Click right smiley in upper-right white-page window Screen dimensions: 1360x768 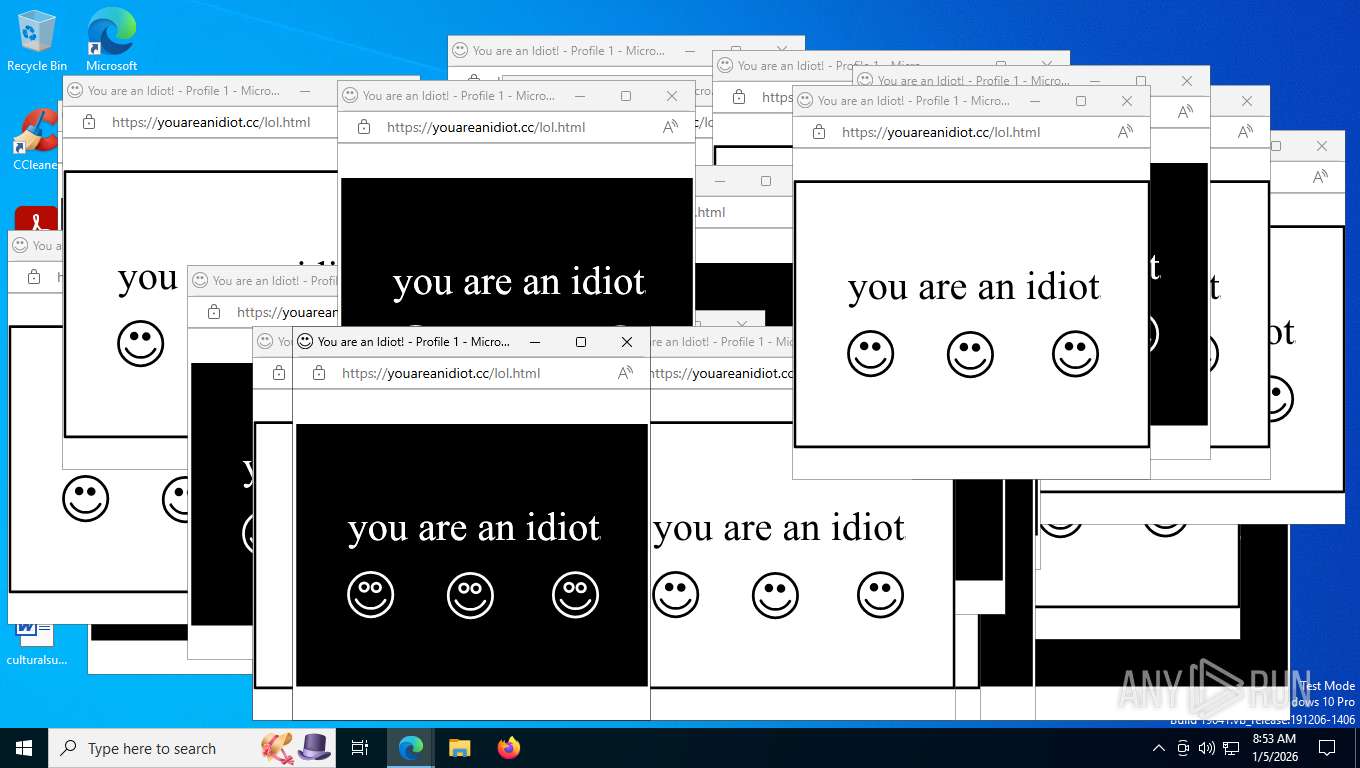pos(1076,354)
